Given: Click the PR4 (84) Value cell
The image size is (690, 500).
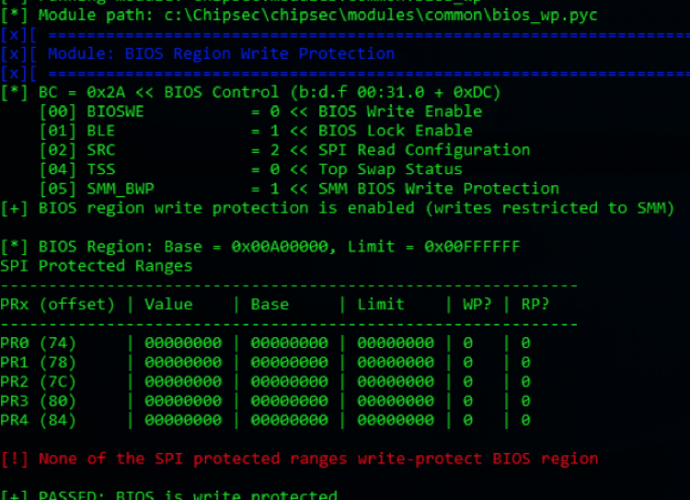Looking at the screenshot, I should [x=183, y=420].
